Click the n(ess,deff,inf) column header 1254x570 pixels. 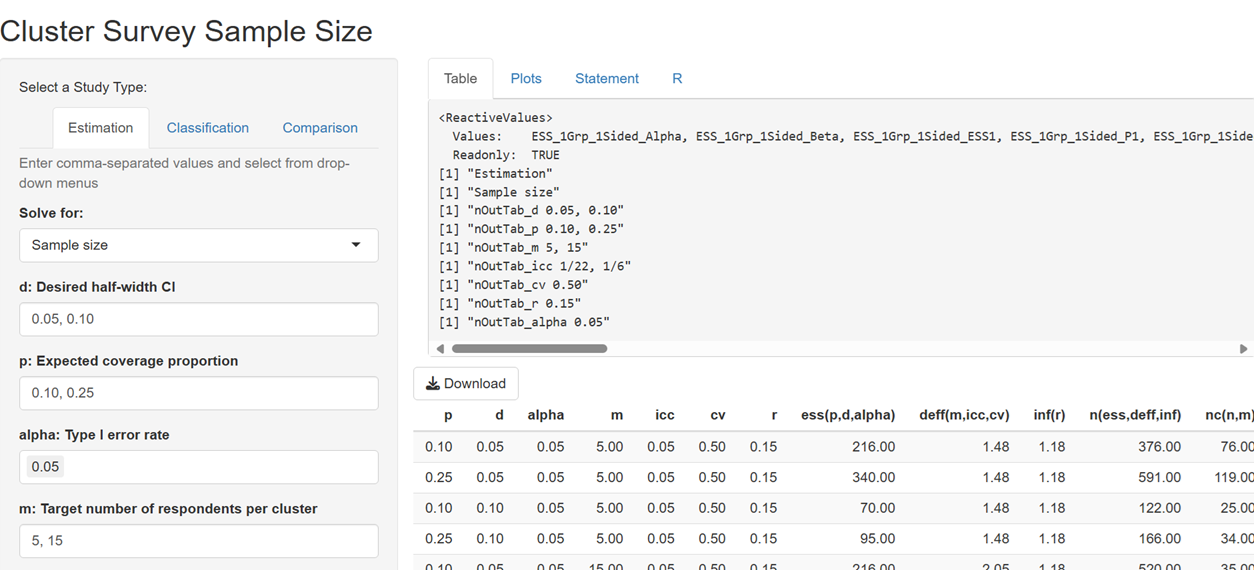click(x=1135, y=415)
